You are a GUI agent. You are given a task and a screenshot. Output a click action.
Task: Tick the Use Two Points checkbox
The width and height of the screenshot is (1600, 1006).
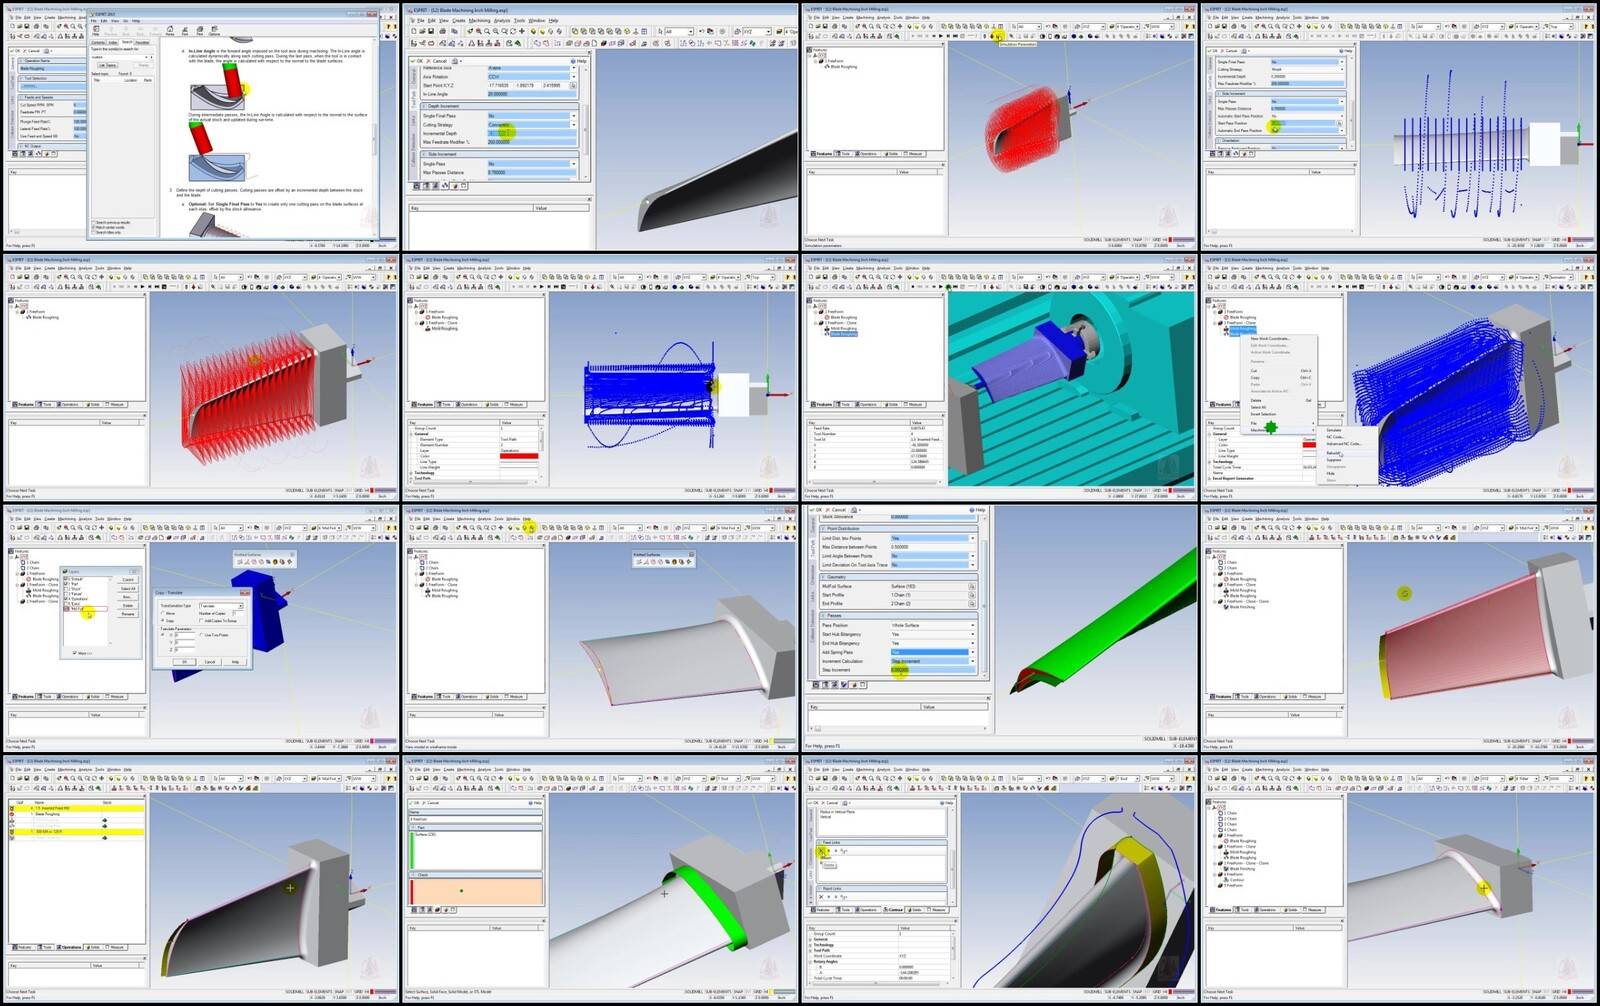[201, 635]
